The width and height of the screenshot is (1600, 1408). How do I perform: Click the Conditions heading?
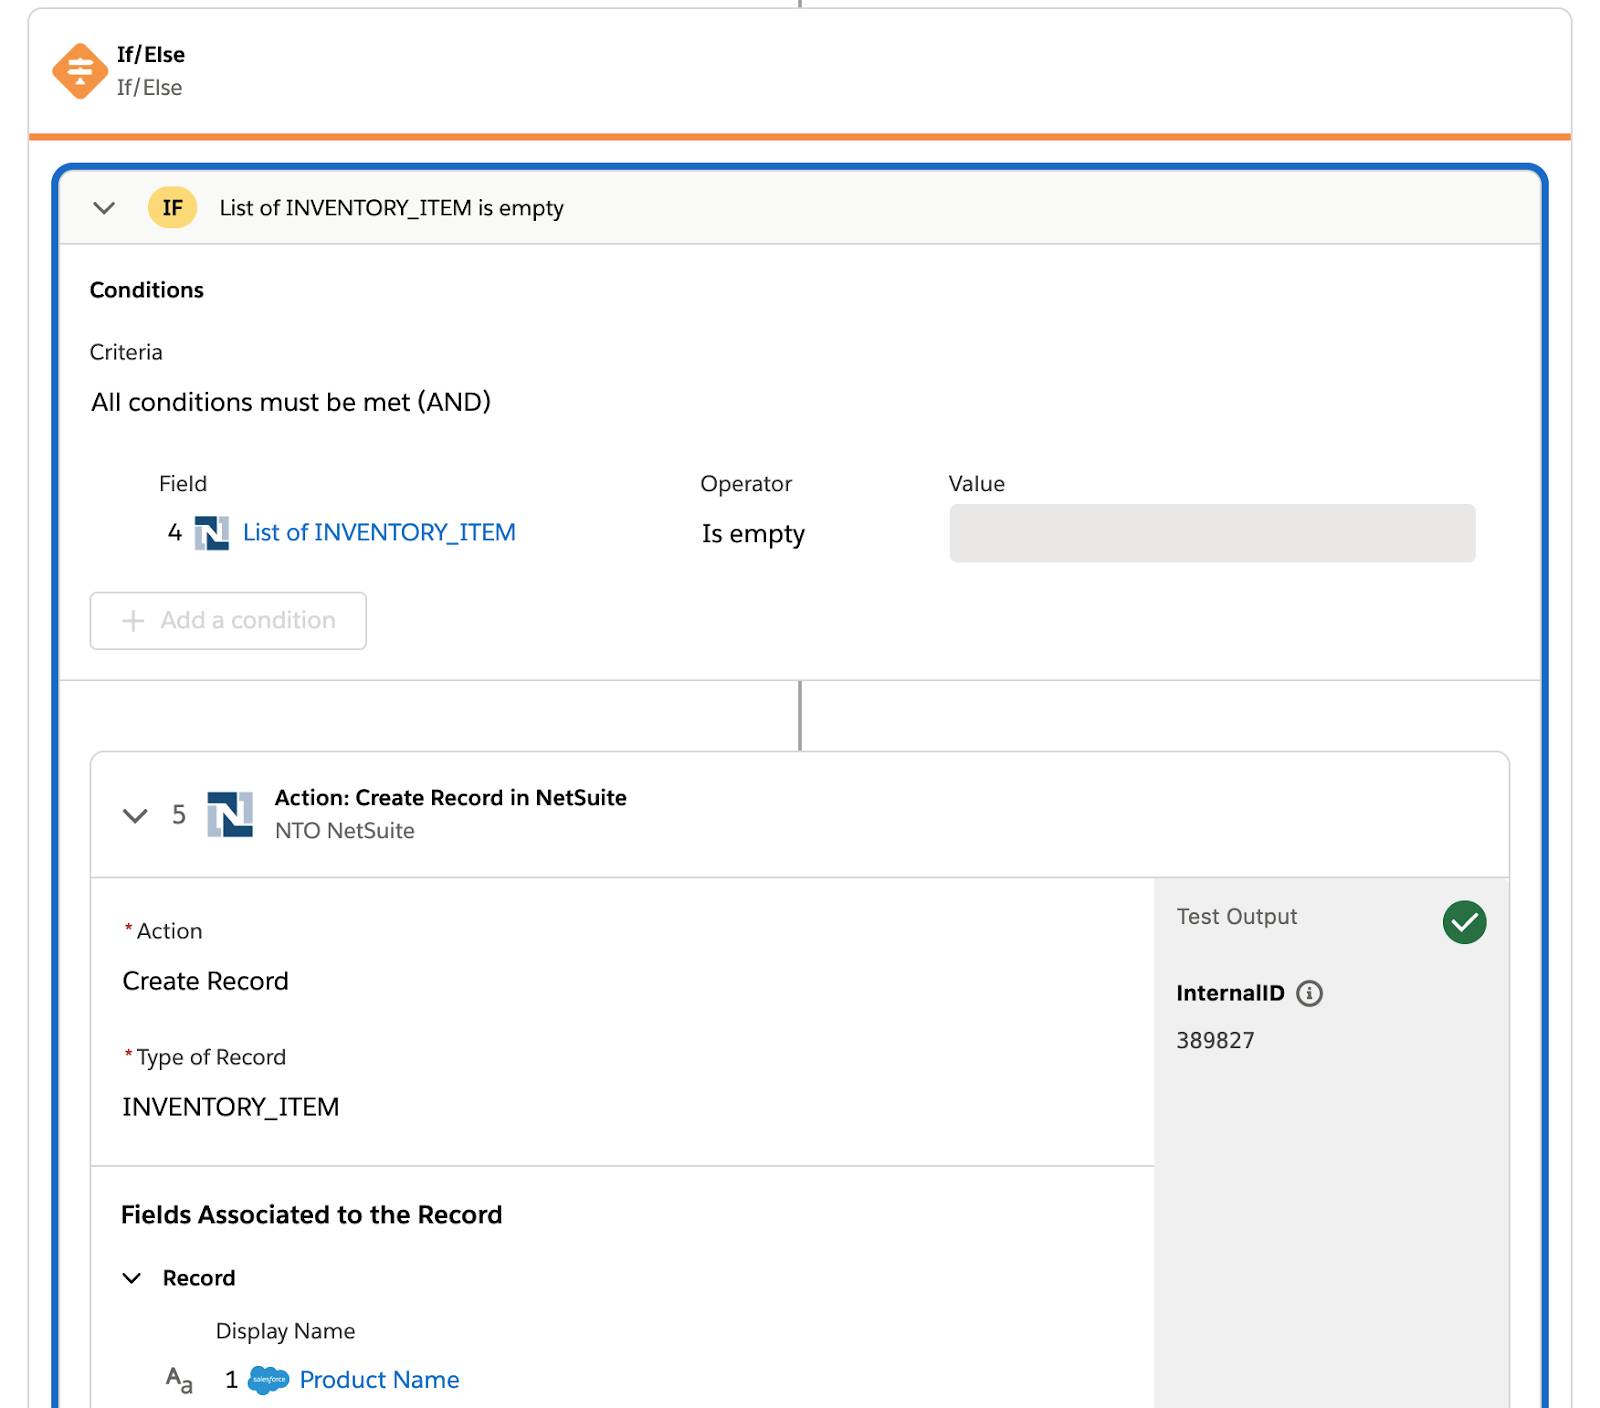click(147, 290)
